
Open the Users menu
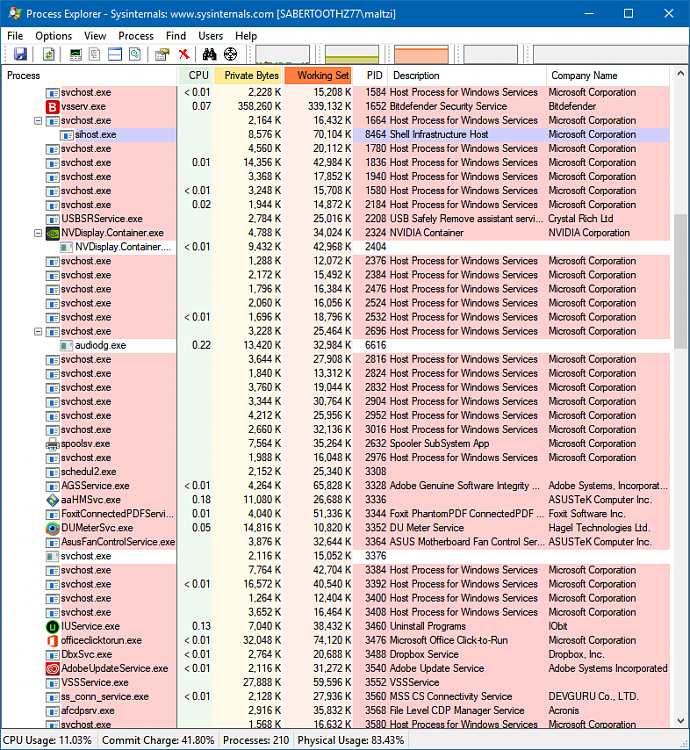point(210,36)
